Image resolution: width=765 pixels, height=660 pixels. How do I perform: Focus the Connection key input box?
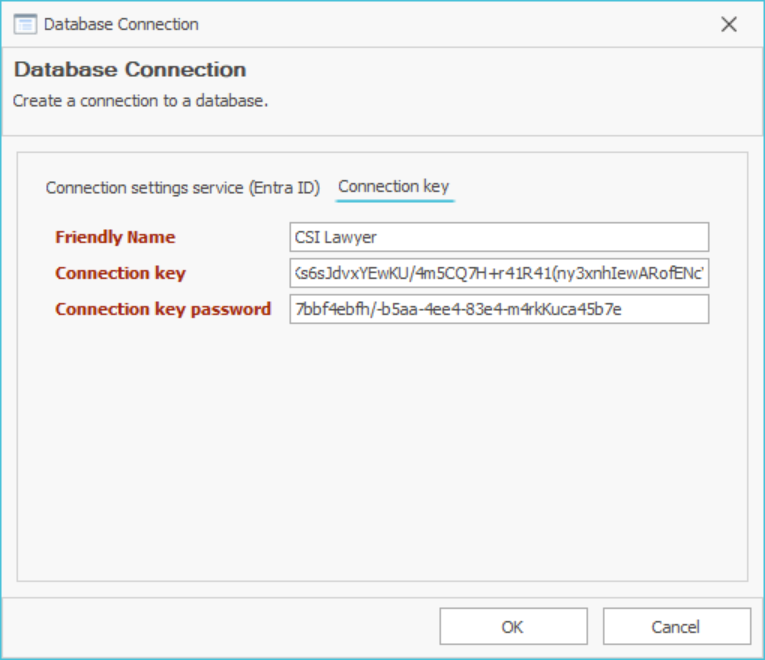[499, 273]
